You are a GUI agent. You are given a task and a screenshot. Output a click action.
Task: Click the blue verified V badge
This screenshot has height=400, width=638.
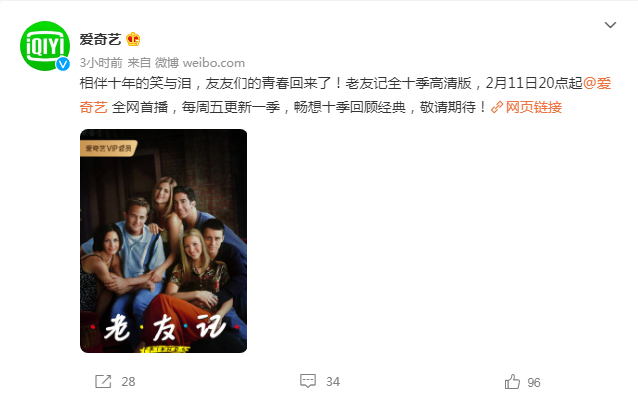pos(63,64)
